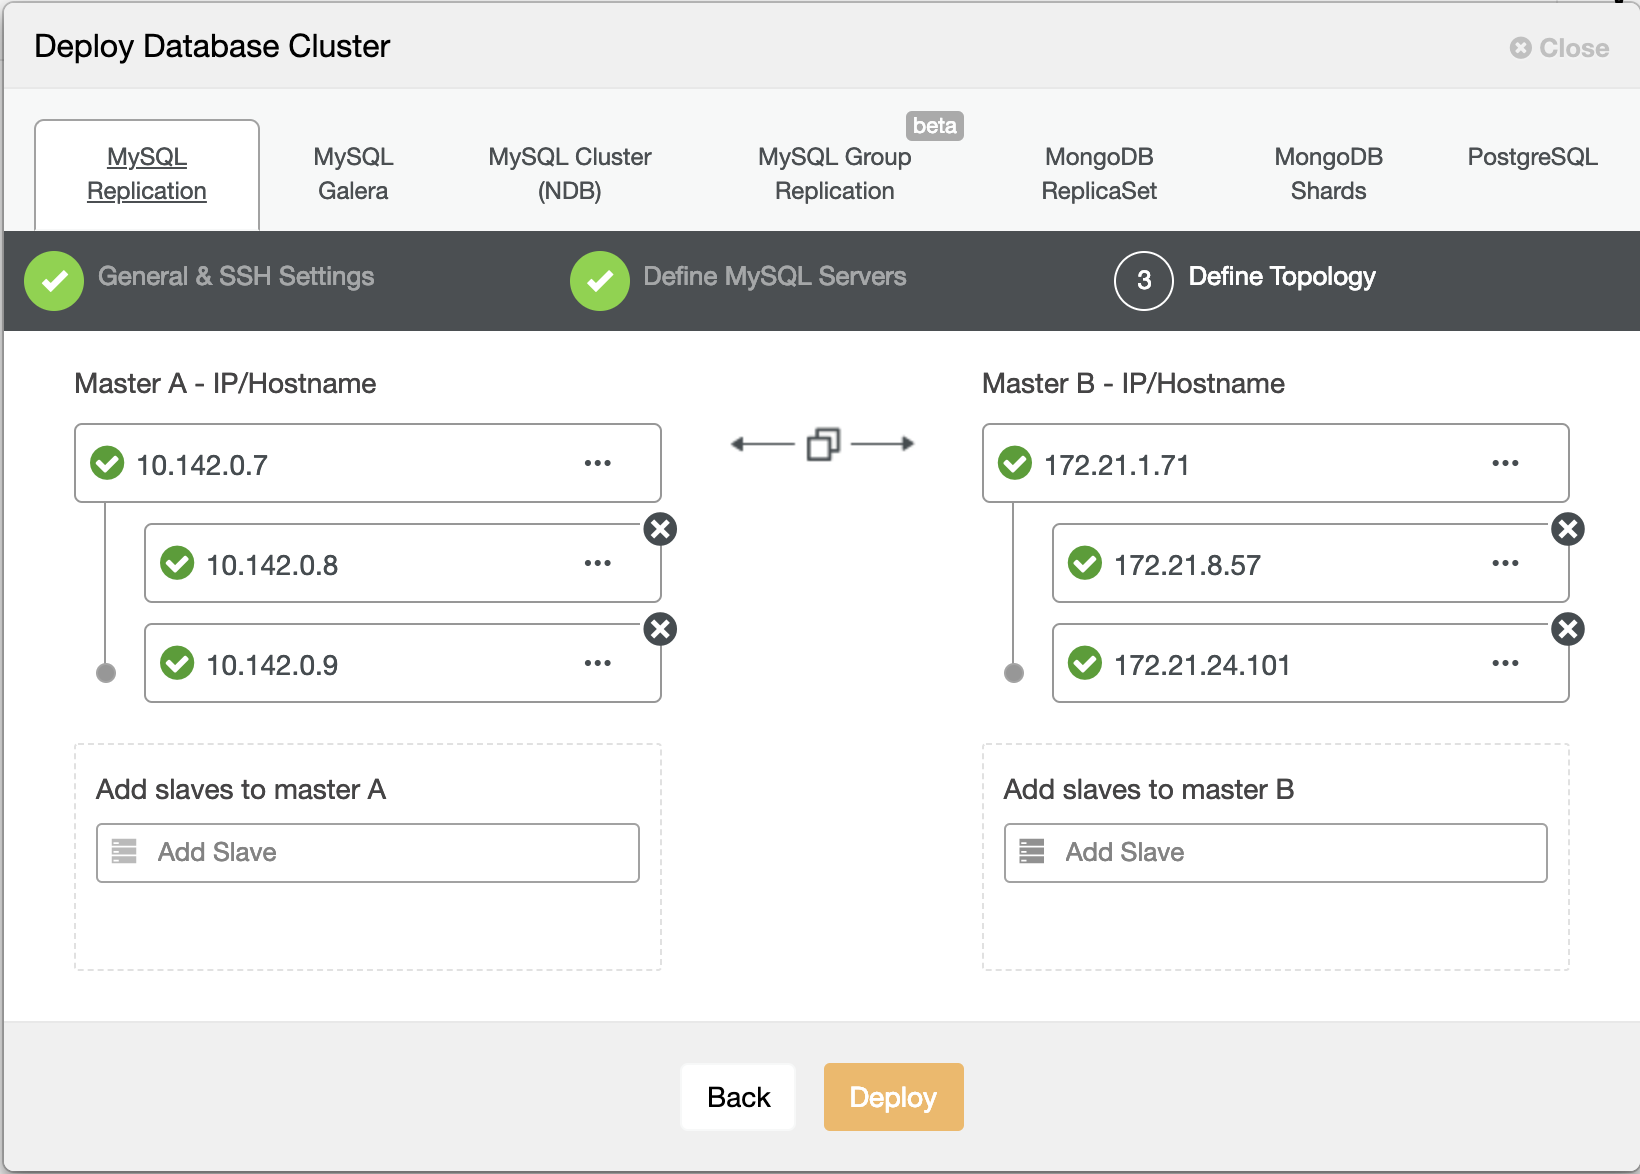Click Add Slave input for master A
1640x1174 pixels.
pyautogui.click(x=368, y=853)
